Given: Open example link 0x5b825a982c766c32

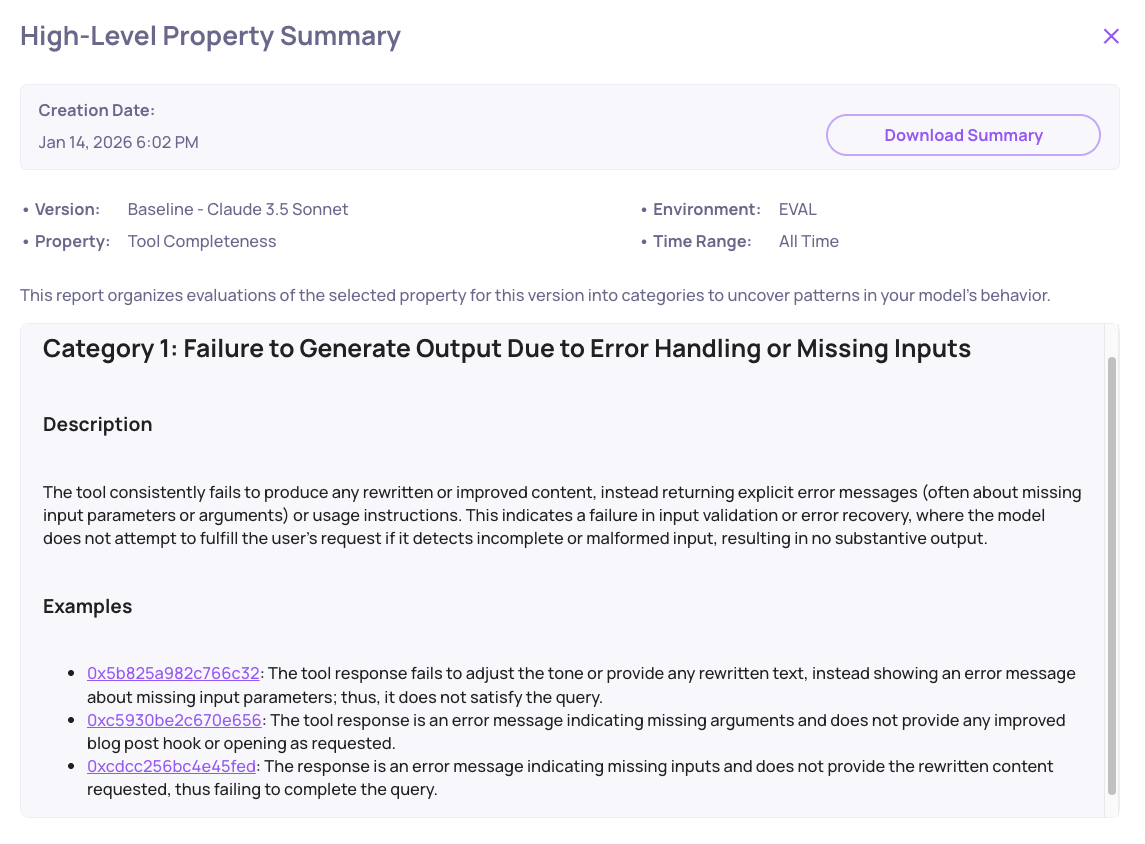Looking at the screenshot, I should (173, 673).
